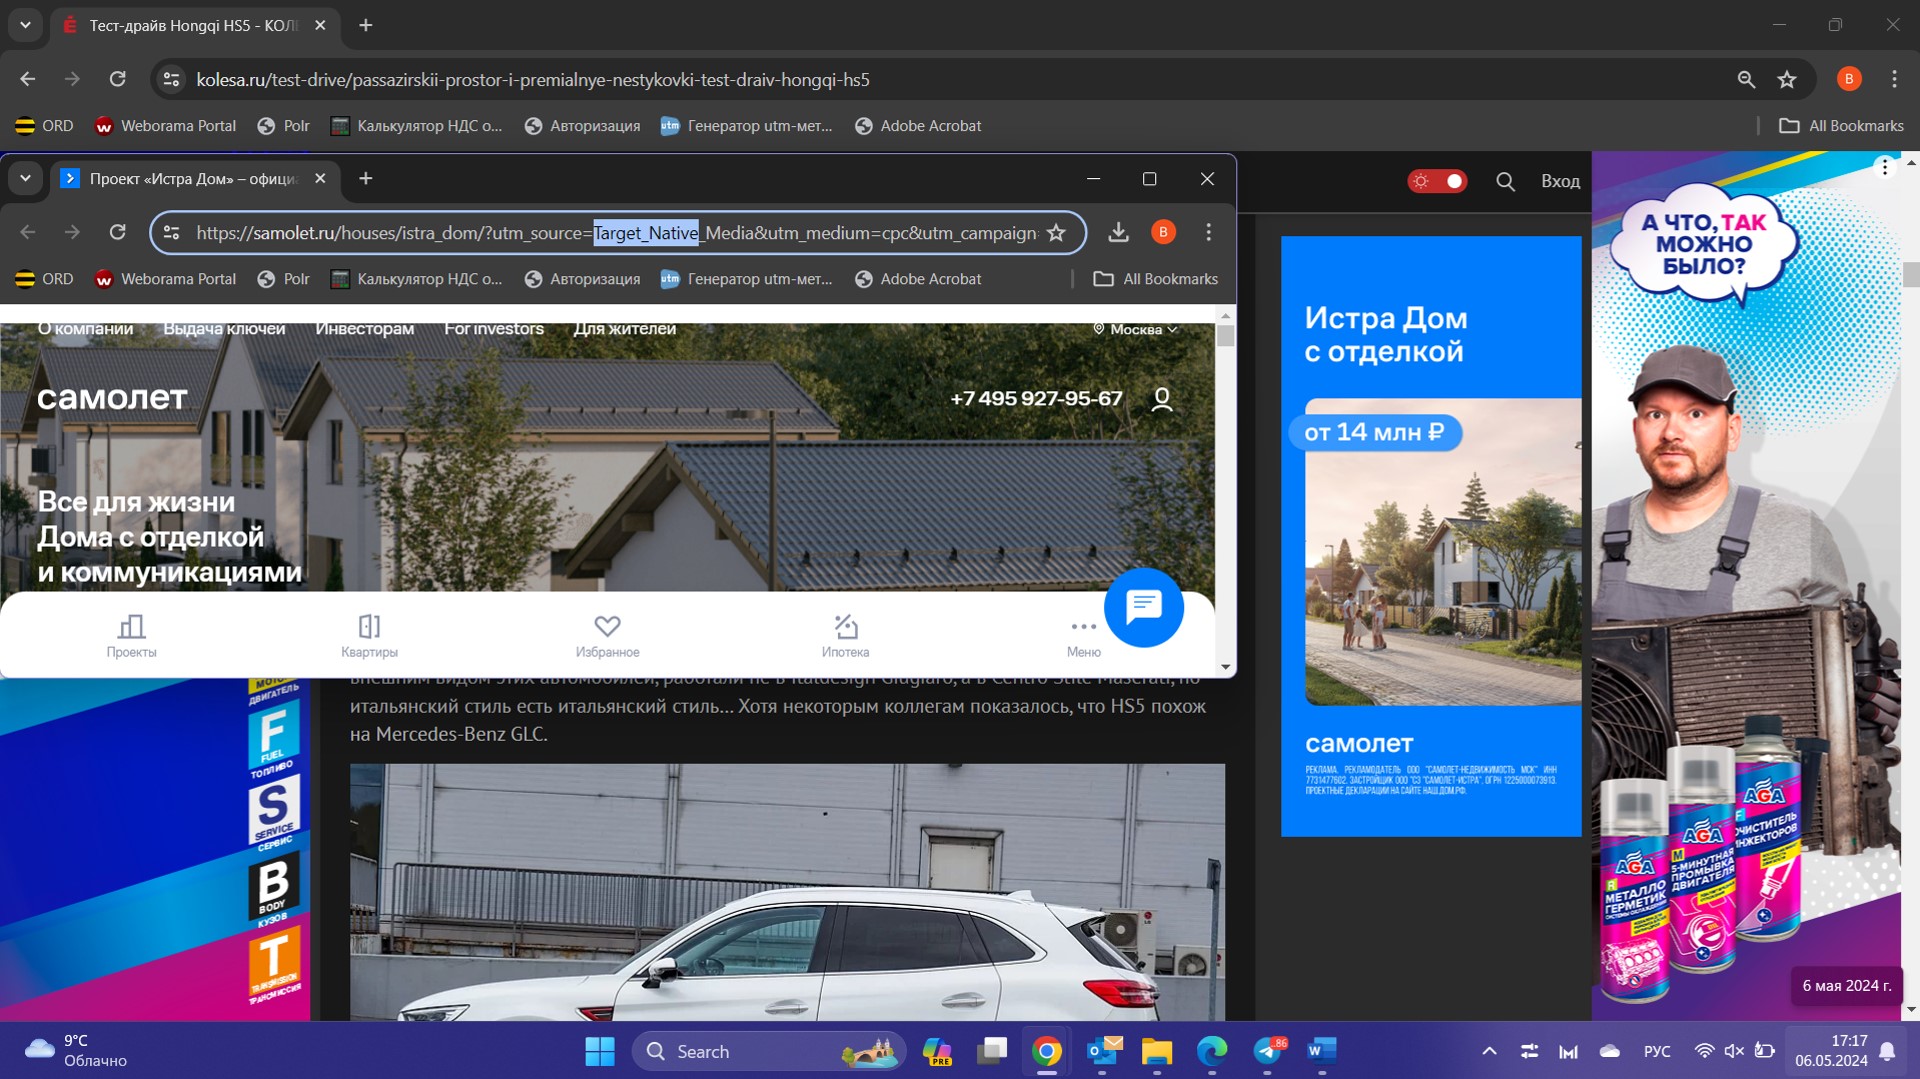Close the Проект «Истра Дом» tab
Viewport: 1920px width, 1079px height.
[320, 178]
